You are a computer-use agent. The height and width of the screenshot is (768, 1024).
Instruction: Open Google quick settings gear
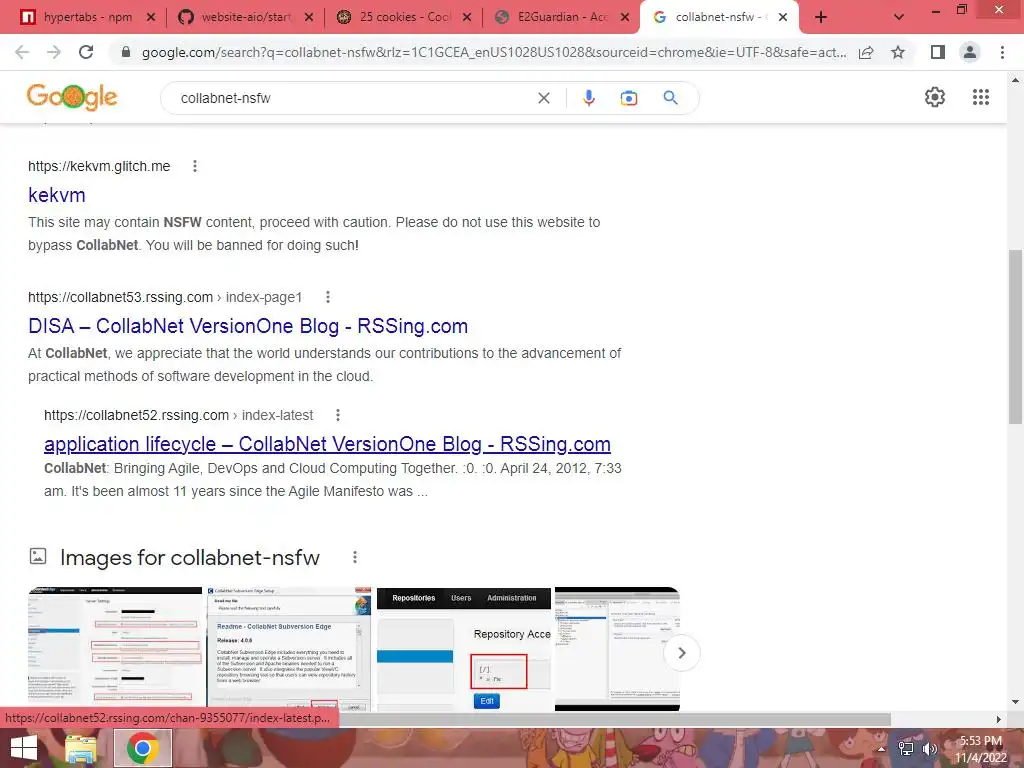[x=935, y=97]
